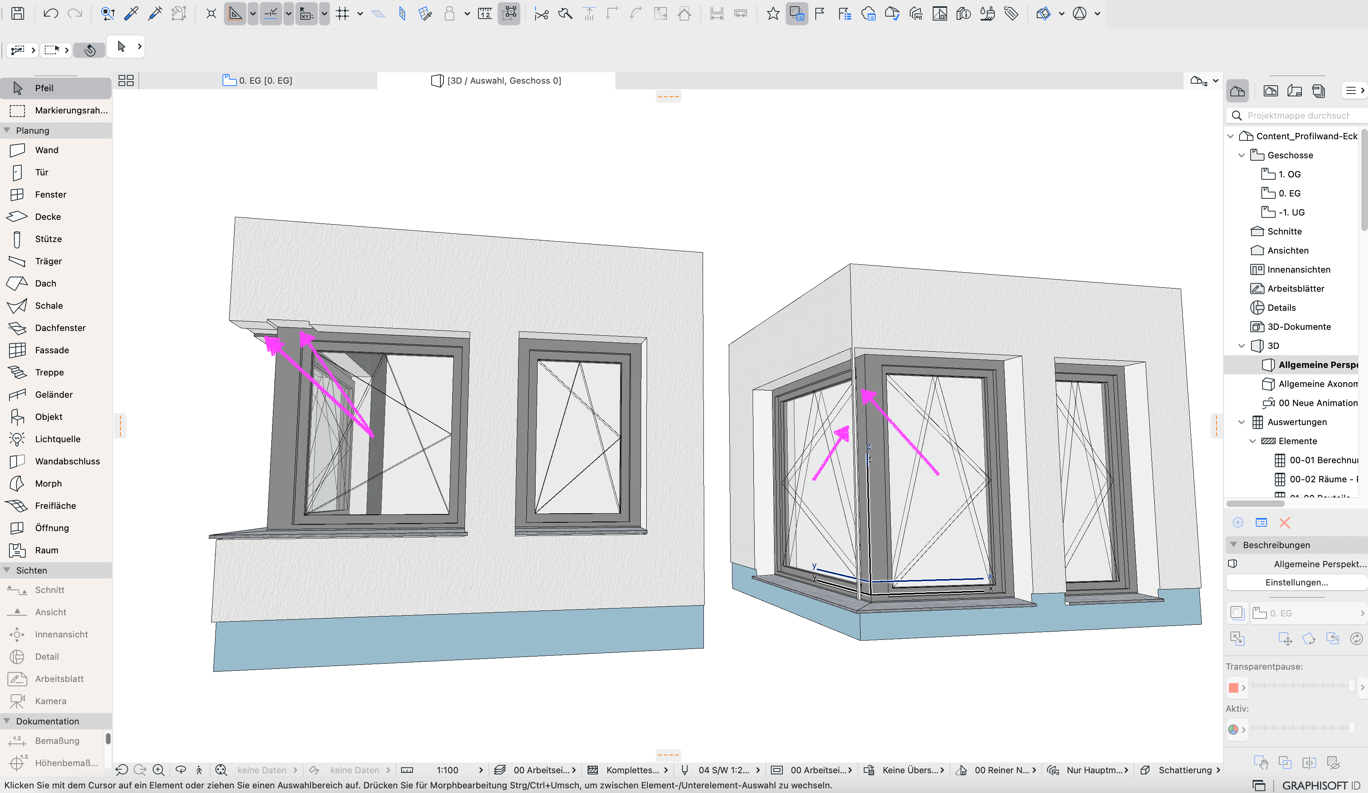
Task: Collapse the Geschosse tree node
Action: pyautogui.click(x=1242, y=155)
